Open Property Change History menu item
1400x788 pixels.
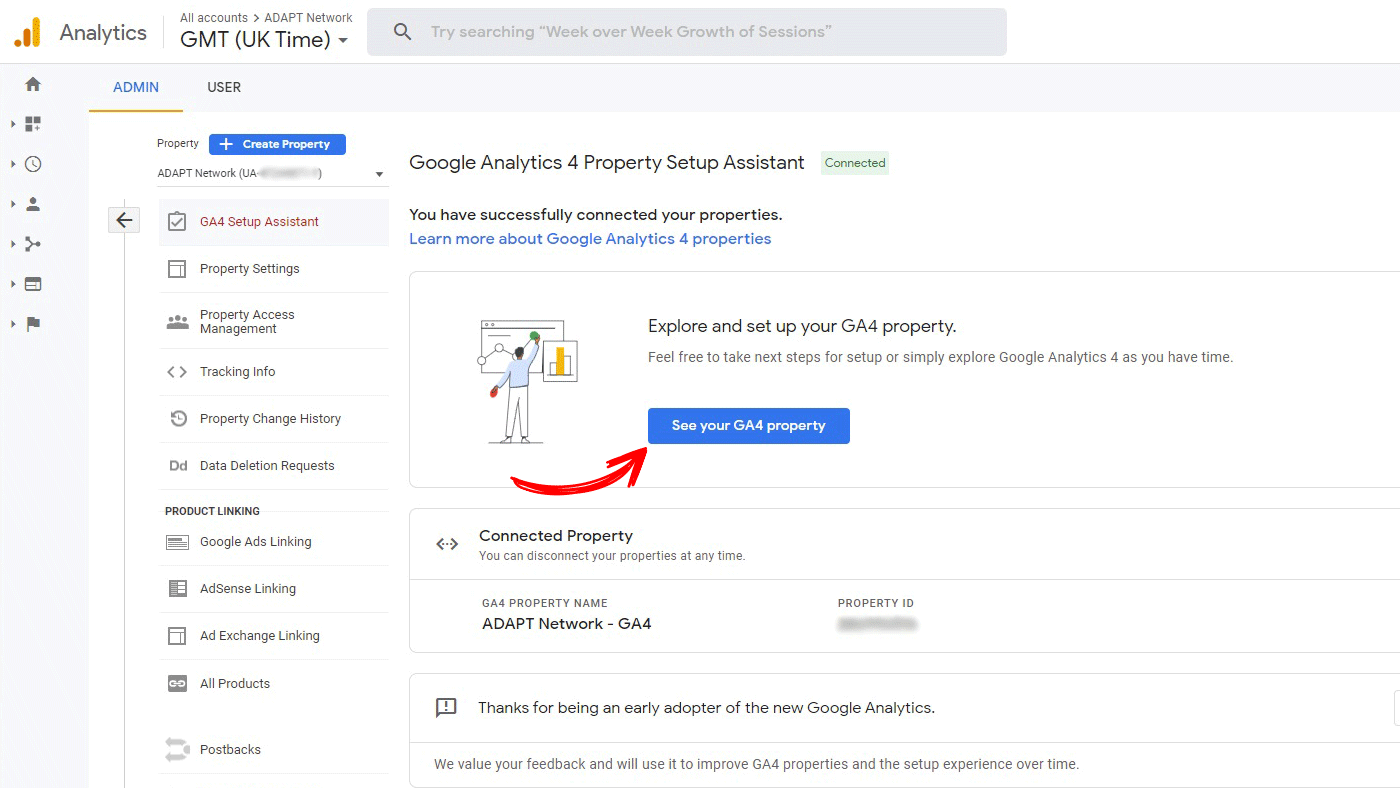point(274,419)
